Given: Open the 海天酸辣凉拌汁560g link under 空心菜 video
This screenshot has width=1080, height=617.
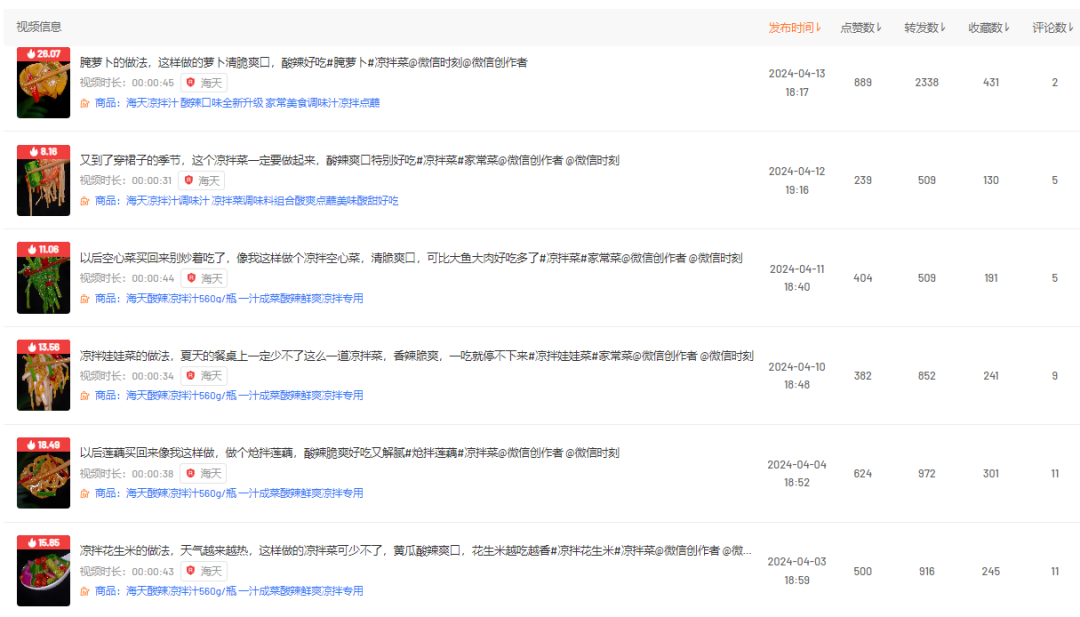Looking at the screenshot, I should coord(244,298).
